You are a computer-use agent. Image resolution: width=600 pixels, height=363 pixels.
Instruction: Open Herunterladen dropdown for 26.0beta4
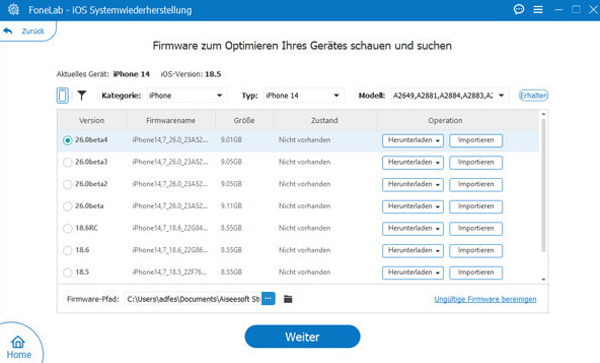pyautogui.click(x=413, y=140)
